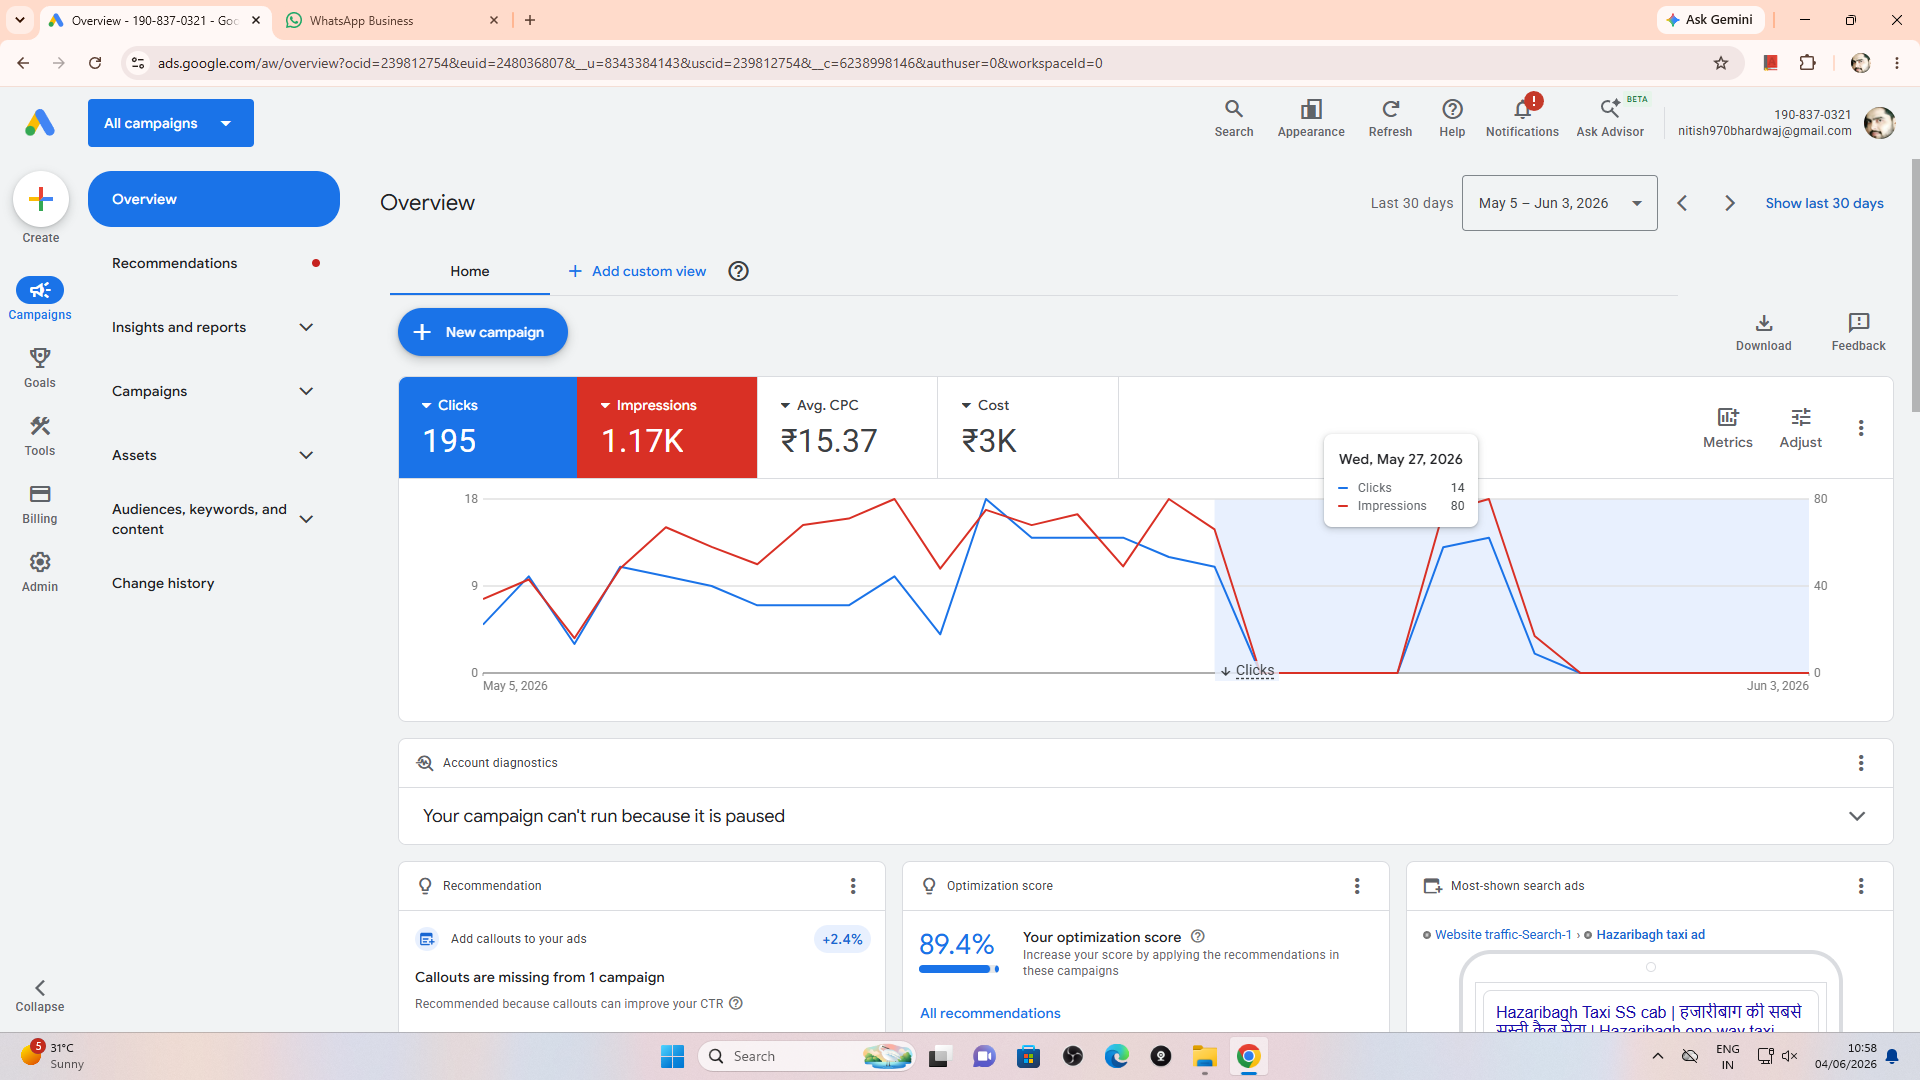This screenshot has height=1080, width=1920.
Task: Go to previous date range
Action: (1682, 203)
